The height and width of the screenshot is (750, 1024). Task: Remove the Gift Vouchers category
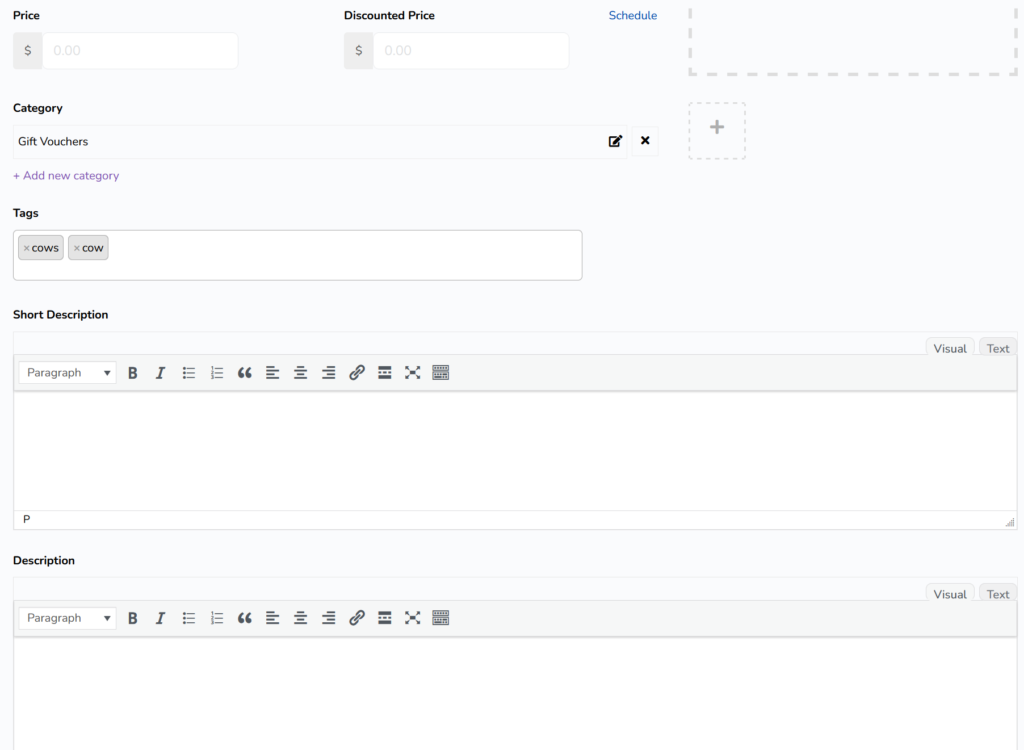(645, 141)
